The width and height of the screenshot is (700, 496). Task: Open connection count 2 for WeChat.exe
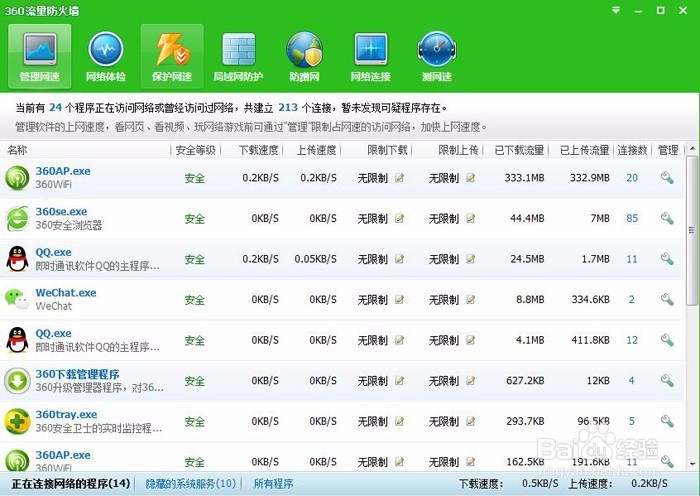pyautogui.click(x=632, y=300)
